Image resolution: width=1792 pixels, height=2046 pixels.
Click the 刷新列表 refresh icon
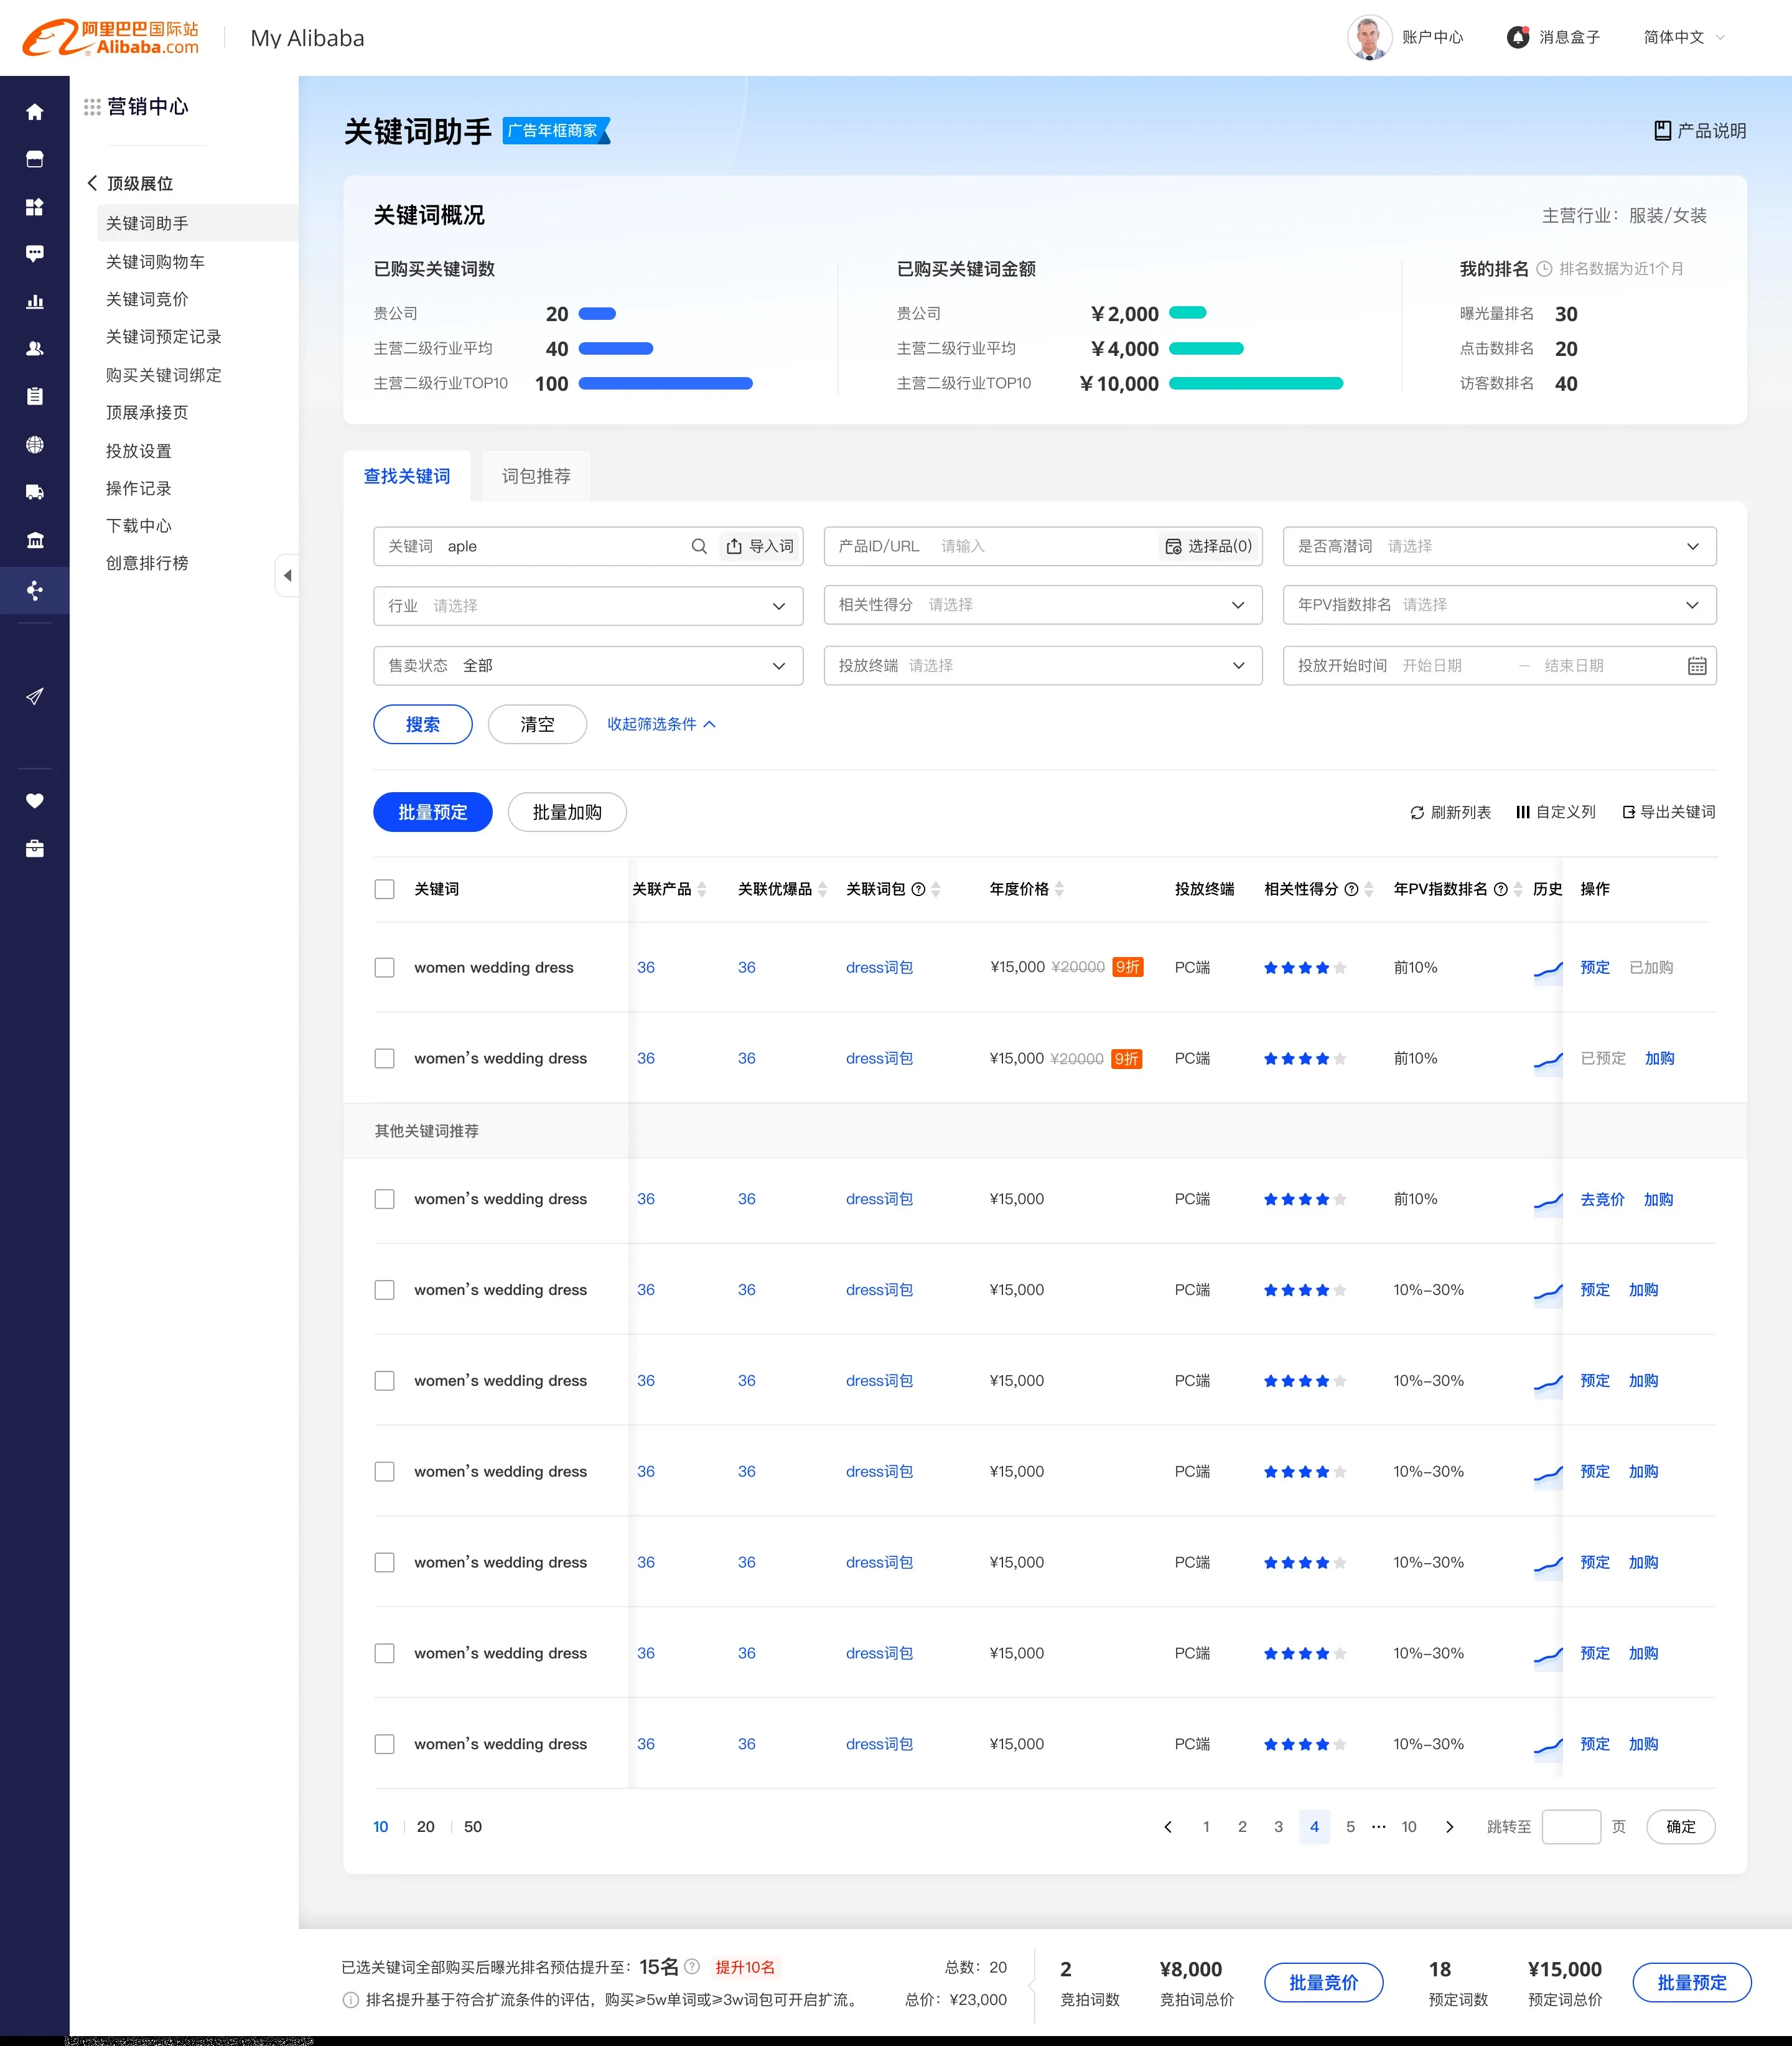pyautogui.click(x=1416, y=812)
